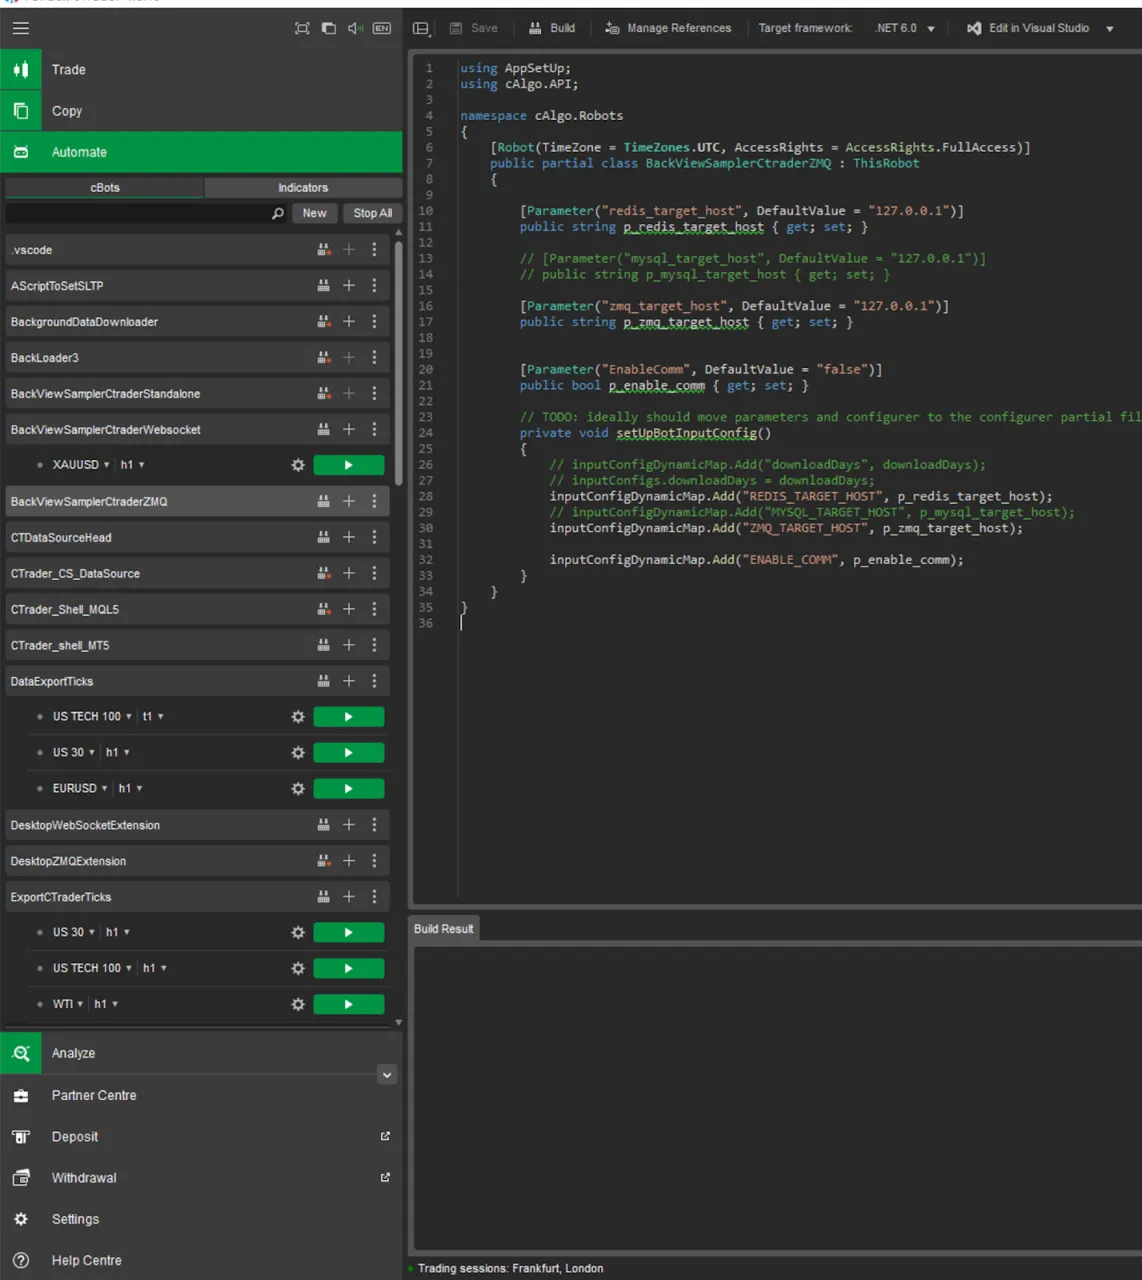This screenshot has width=1142, height=1280.
Task: Start the US TECH 100 t1 instance
Action: point(348,717)
